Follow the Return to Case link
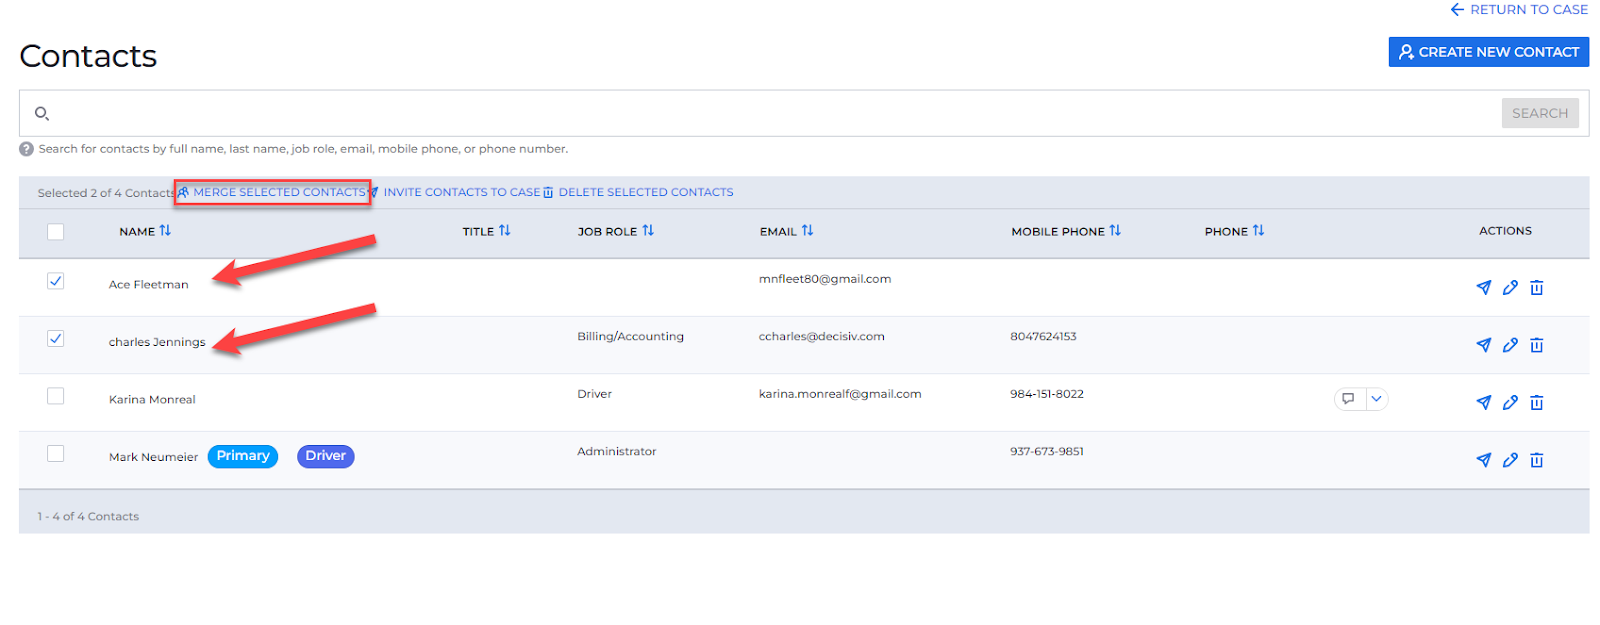The height and width of the screenshot is (625, 1600). tap(1519, 10)
